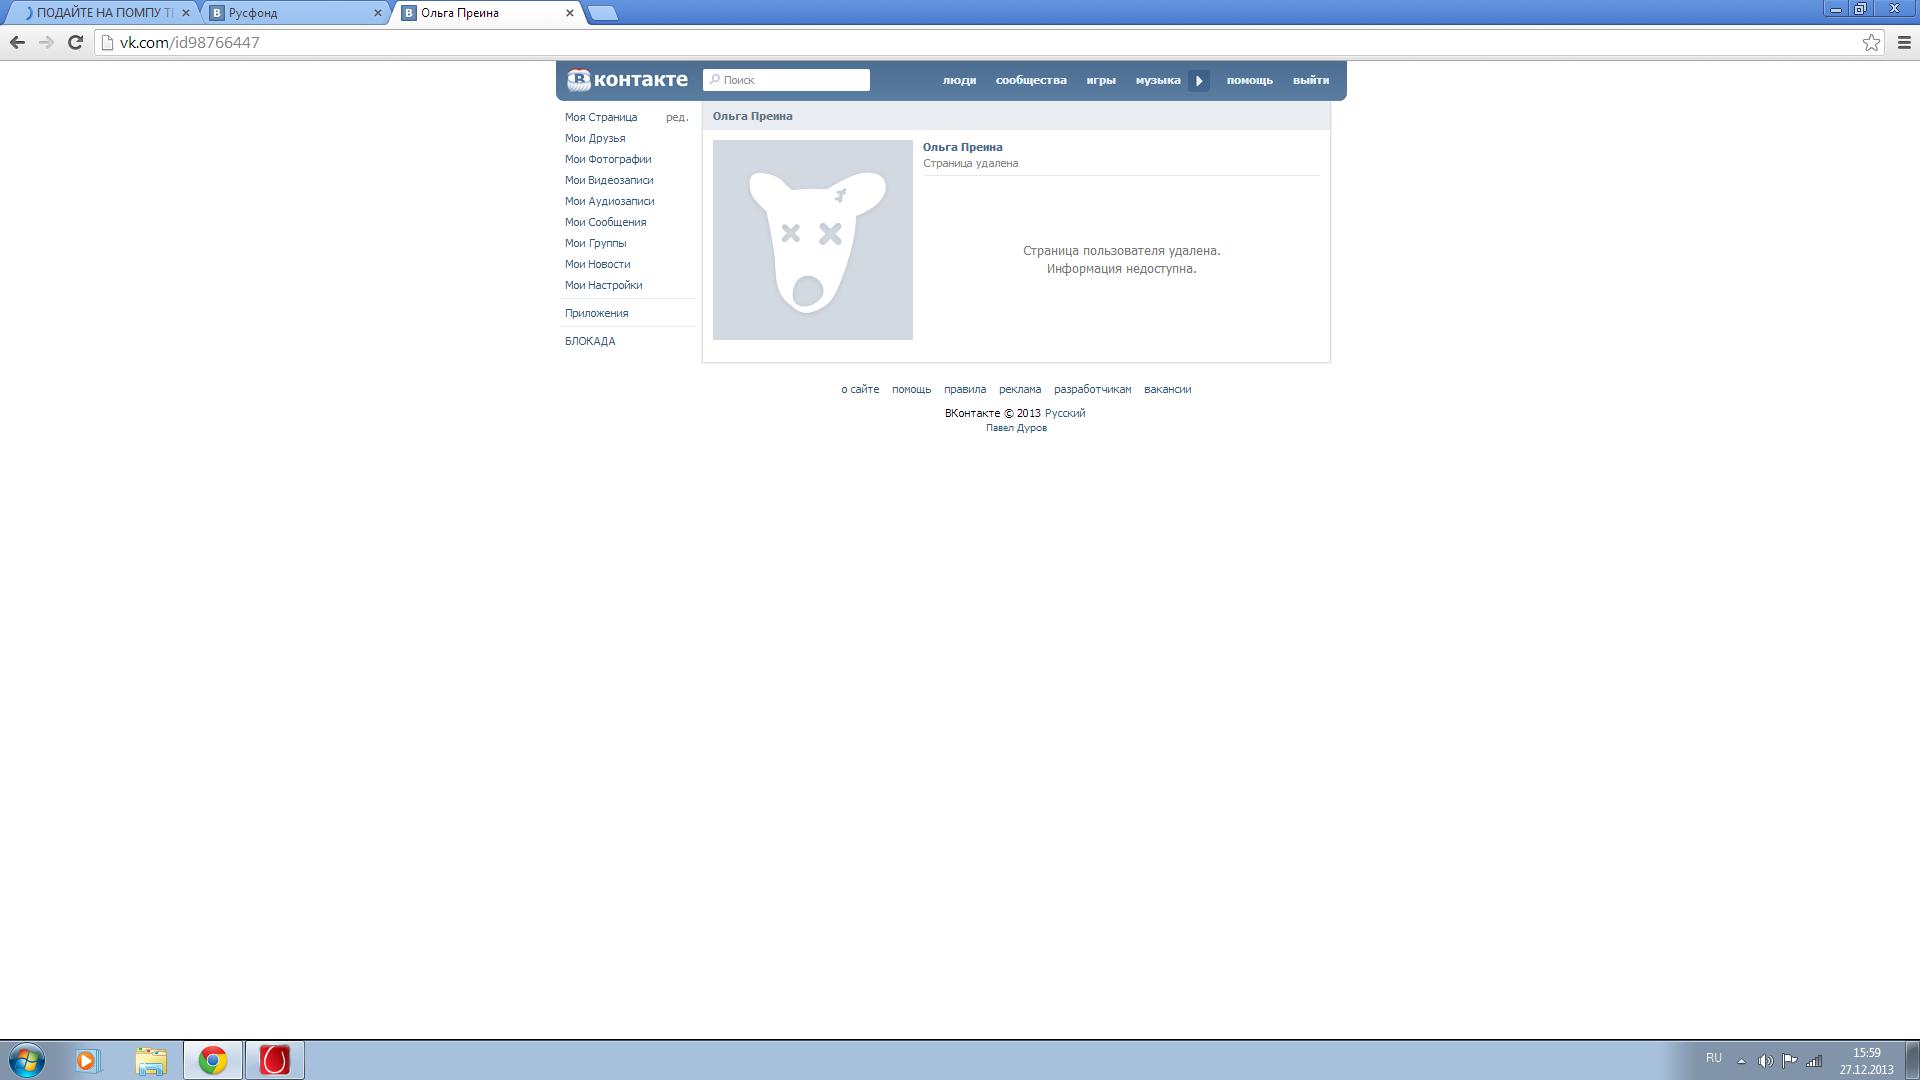Image resolution: width=1920 pixels, height=1080 pixels.
Task: Open the Chrome hamburger menu
Action: click(x=1904, y=42)
